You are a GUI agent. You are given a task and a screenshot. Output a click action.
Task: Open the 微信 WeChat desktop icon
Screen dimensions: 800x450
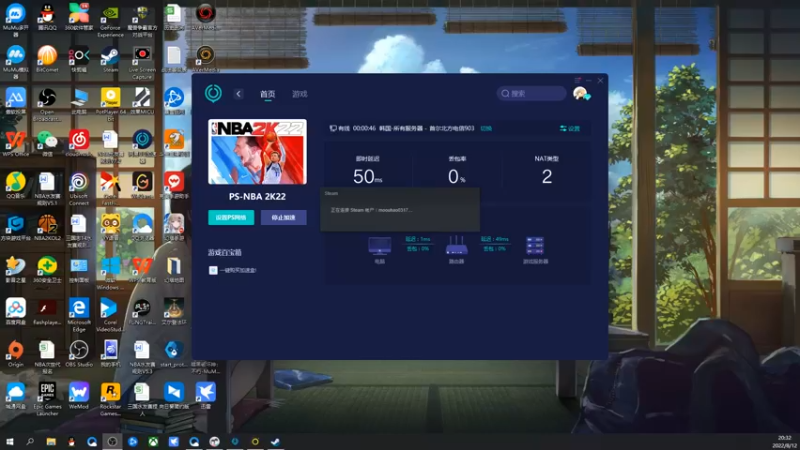coord(47,143)
